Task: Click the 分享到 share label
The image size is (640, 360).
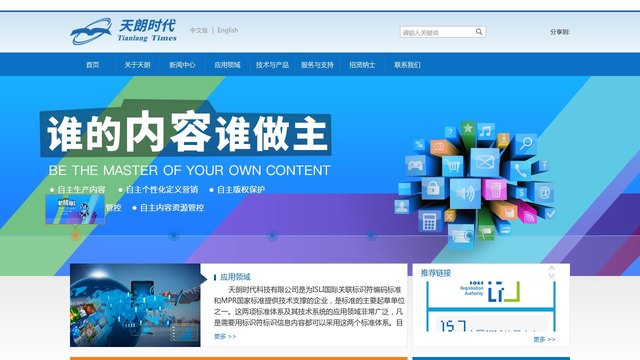Action: click(x=559, y=32)
